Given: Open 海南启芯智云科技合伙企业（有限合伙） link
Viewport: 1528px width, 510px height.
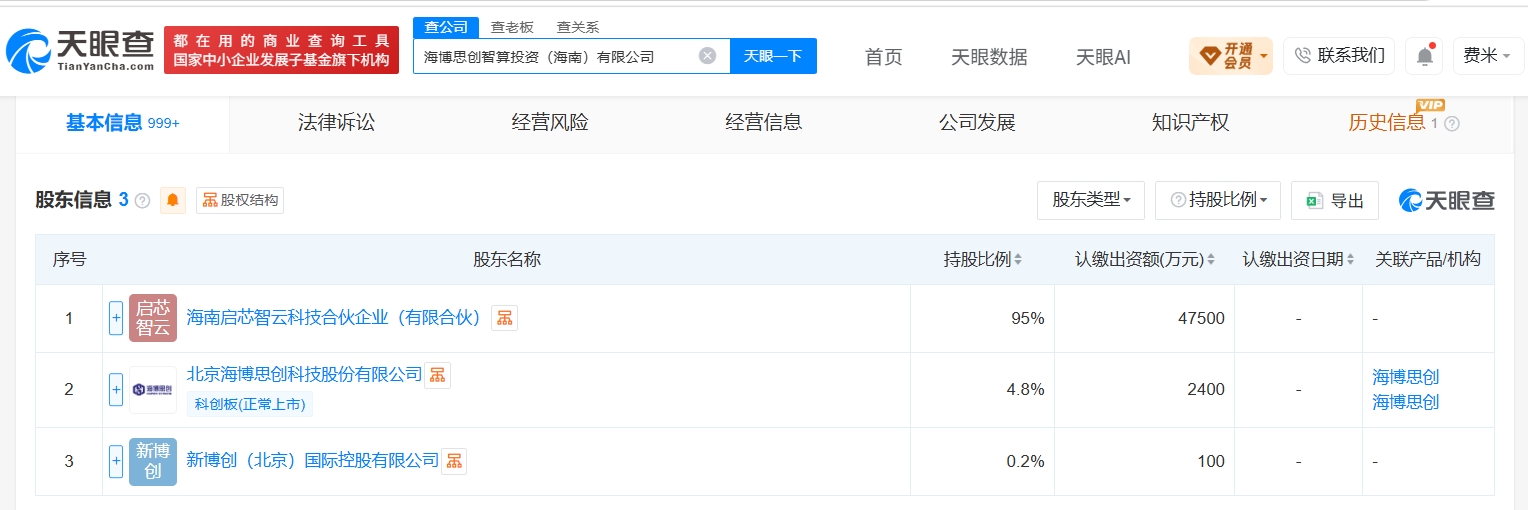Looking at the screenshot, I should pyautogui.click(x=335, y=318).
